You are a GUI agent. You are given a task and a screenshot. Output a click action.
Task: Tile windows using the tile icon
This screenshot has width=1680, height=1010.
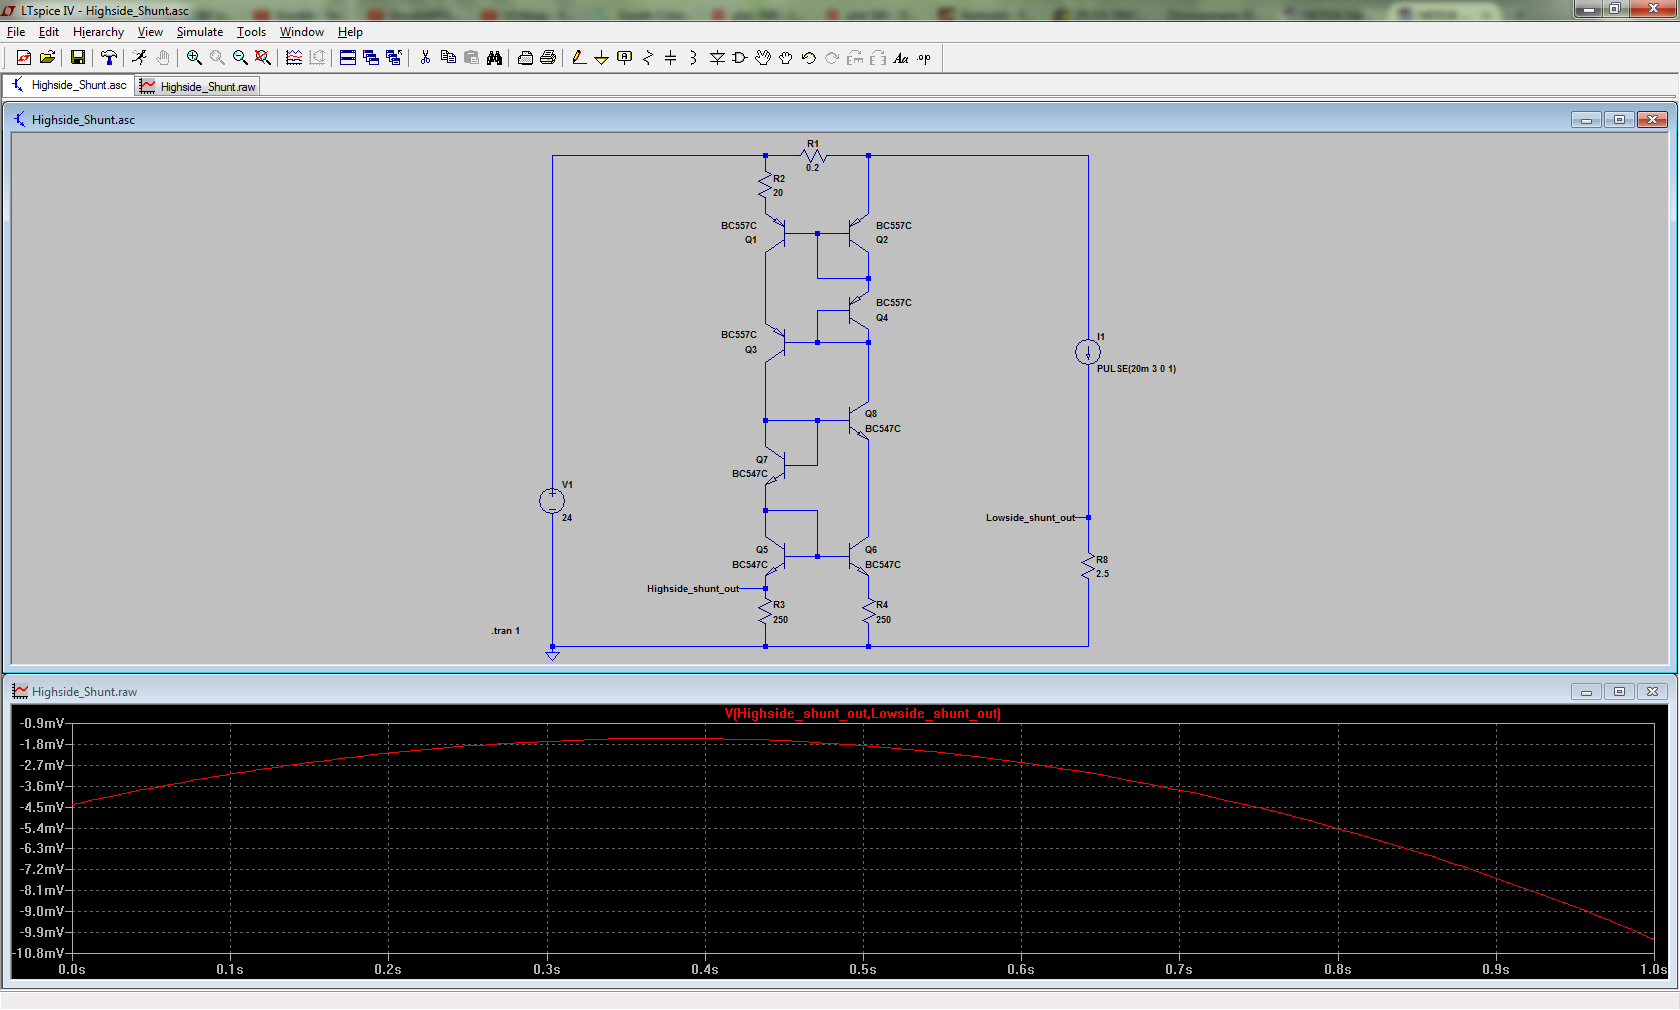click(348, 58)
